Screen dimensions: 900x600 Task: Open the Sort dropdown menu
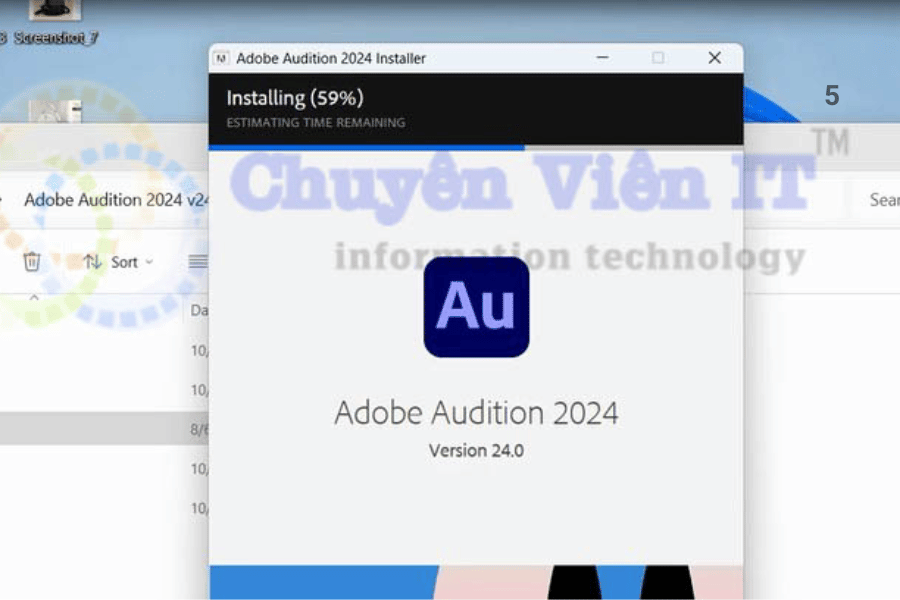(x=134, y=262)
